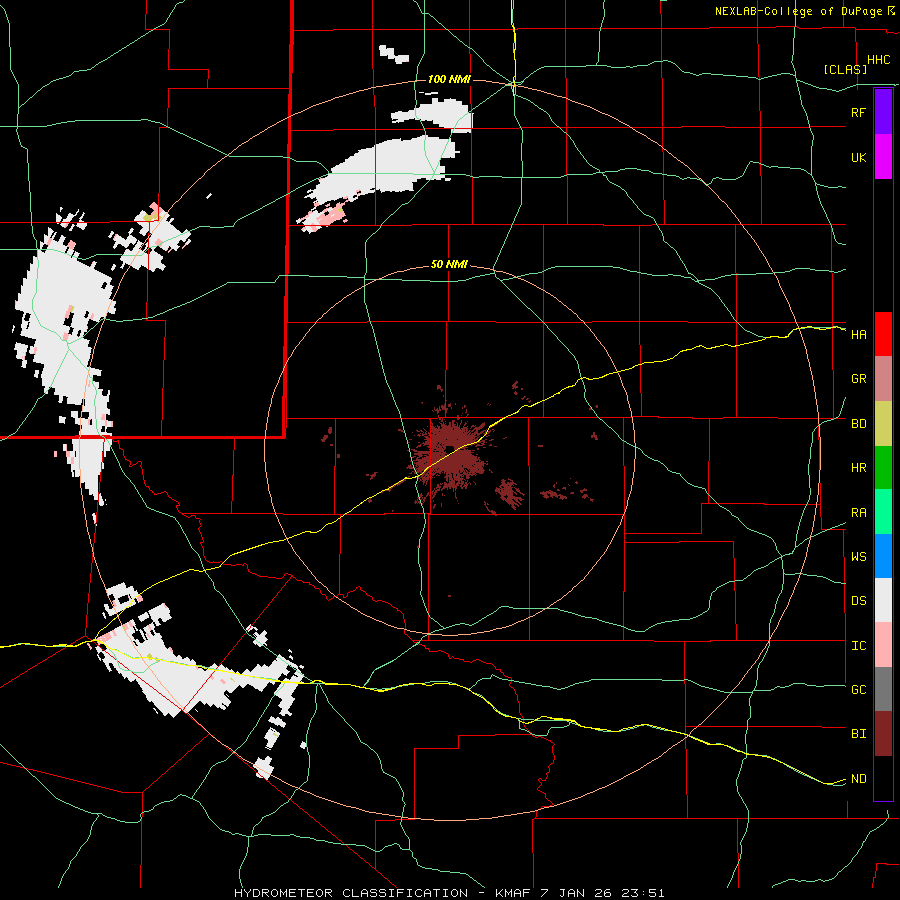Select the BD yellow legend swatch
The image size is (900, 900).
(883, 424)
